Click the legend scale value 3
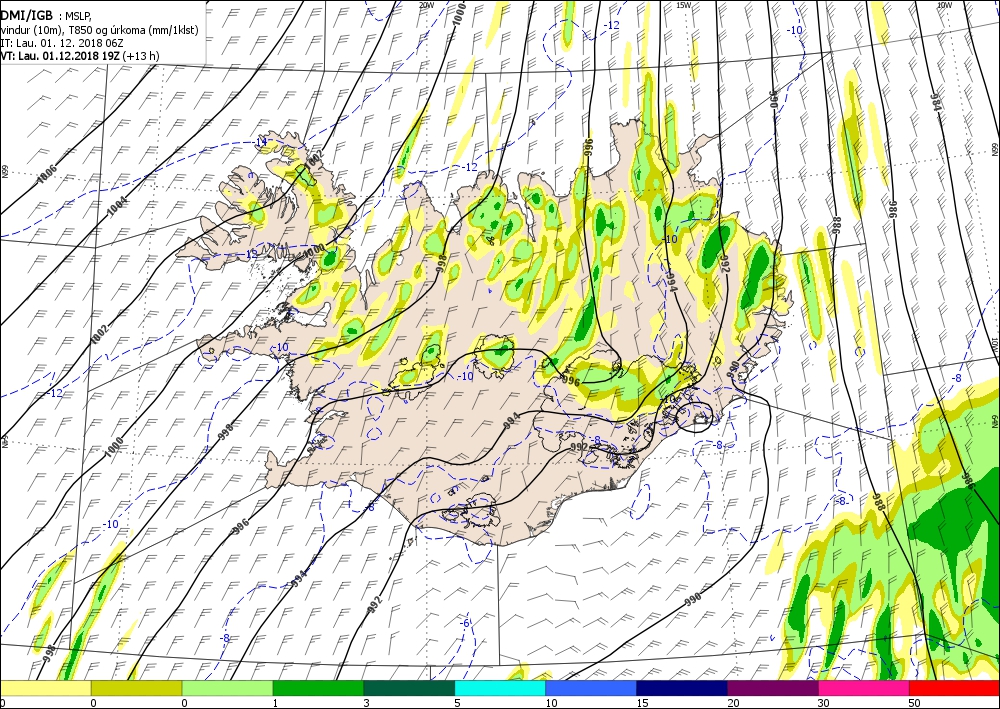 367,703
